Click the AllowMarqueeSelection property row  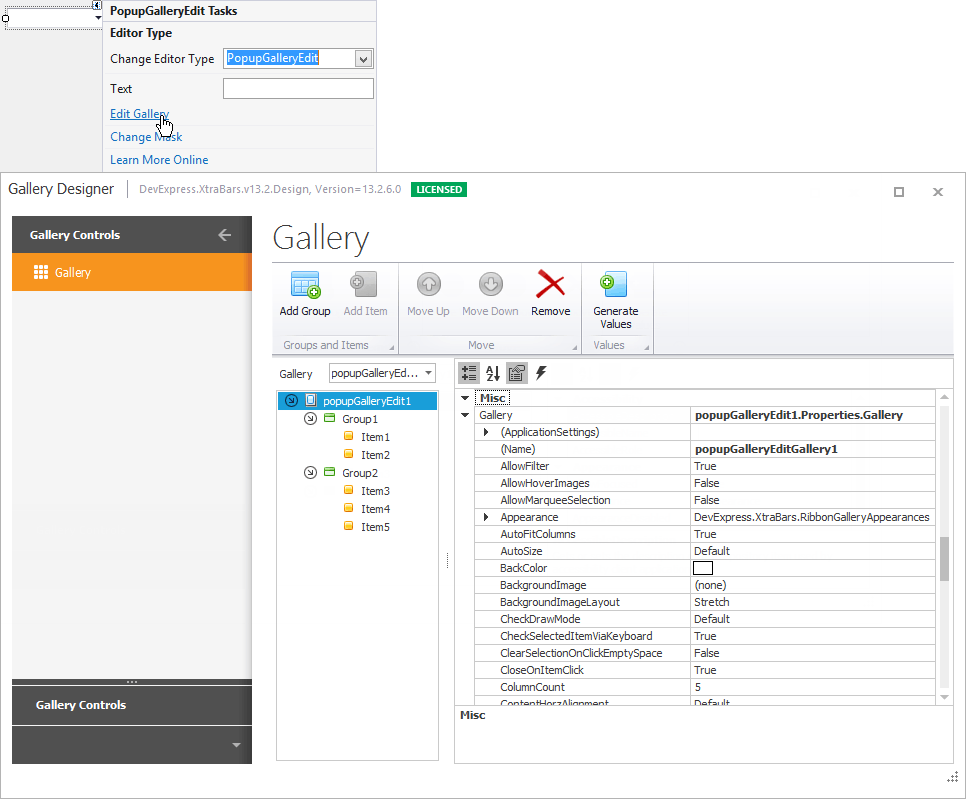pyautogui.click(x=705, y=500)
